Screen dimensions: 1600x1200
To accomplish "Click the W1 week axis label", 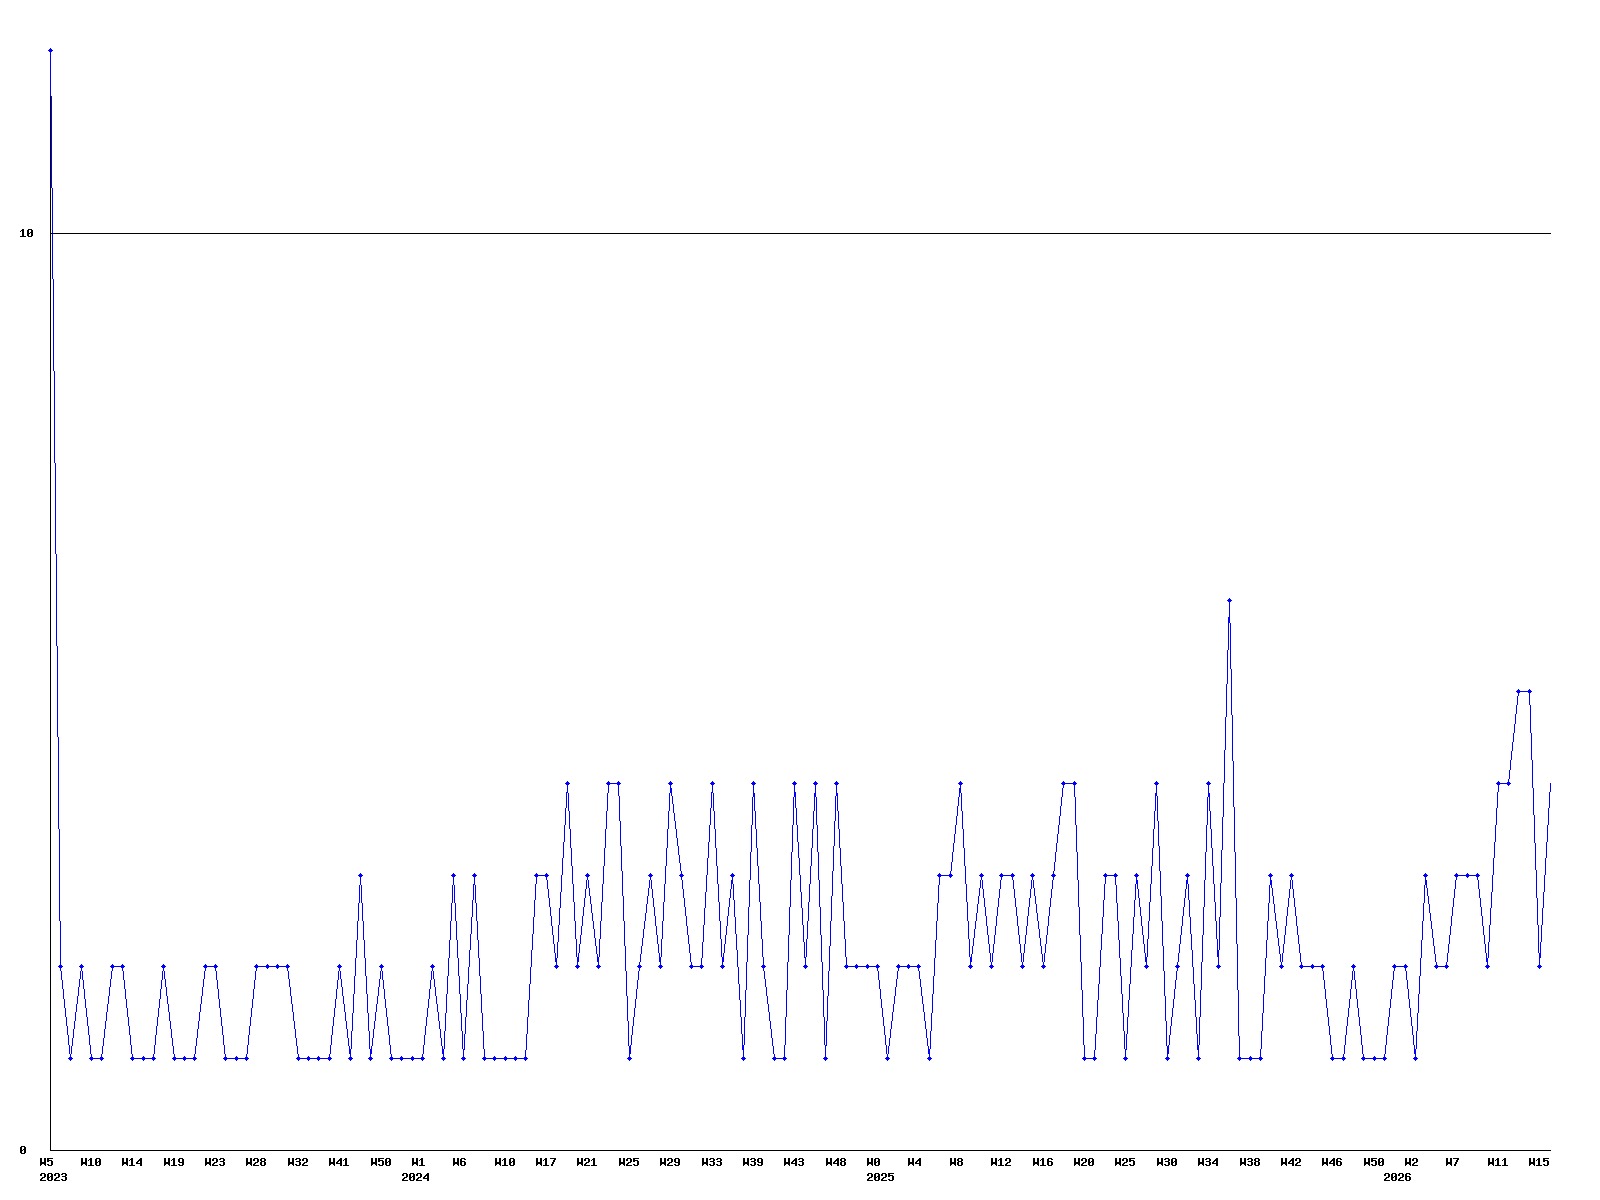I will [x=418, y=1162].
